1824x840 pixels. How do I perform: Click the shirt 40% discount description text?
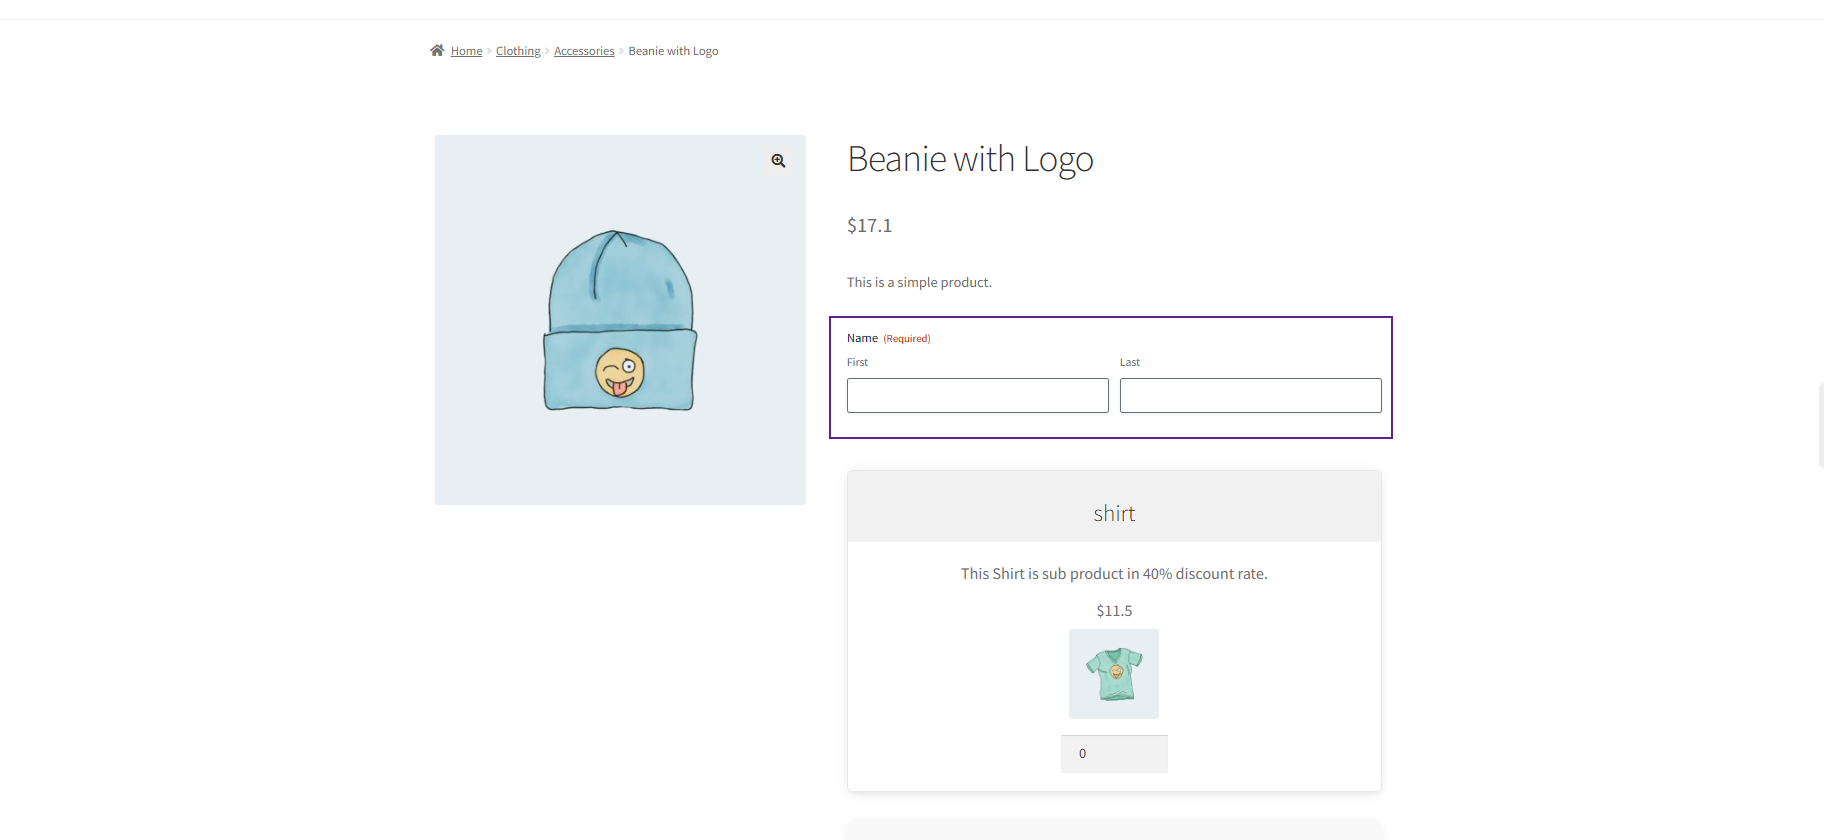(1114, 574)
